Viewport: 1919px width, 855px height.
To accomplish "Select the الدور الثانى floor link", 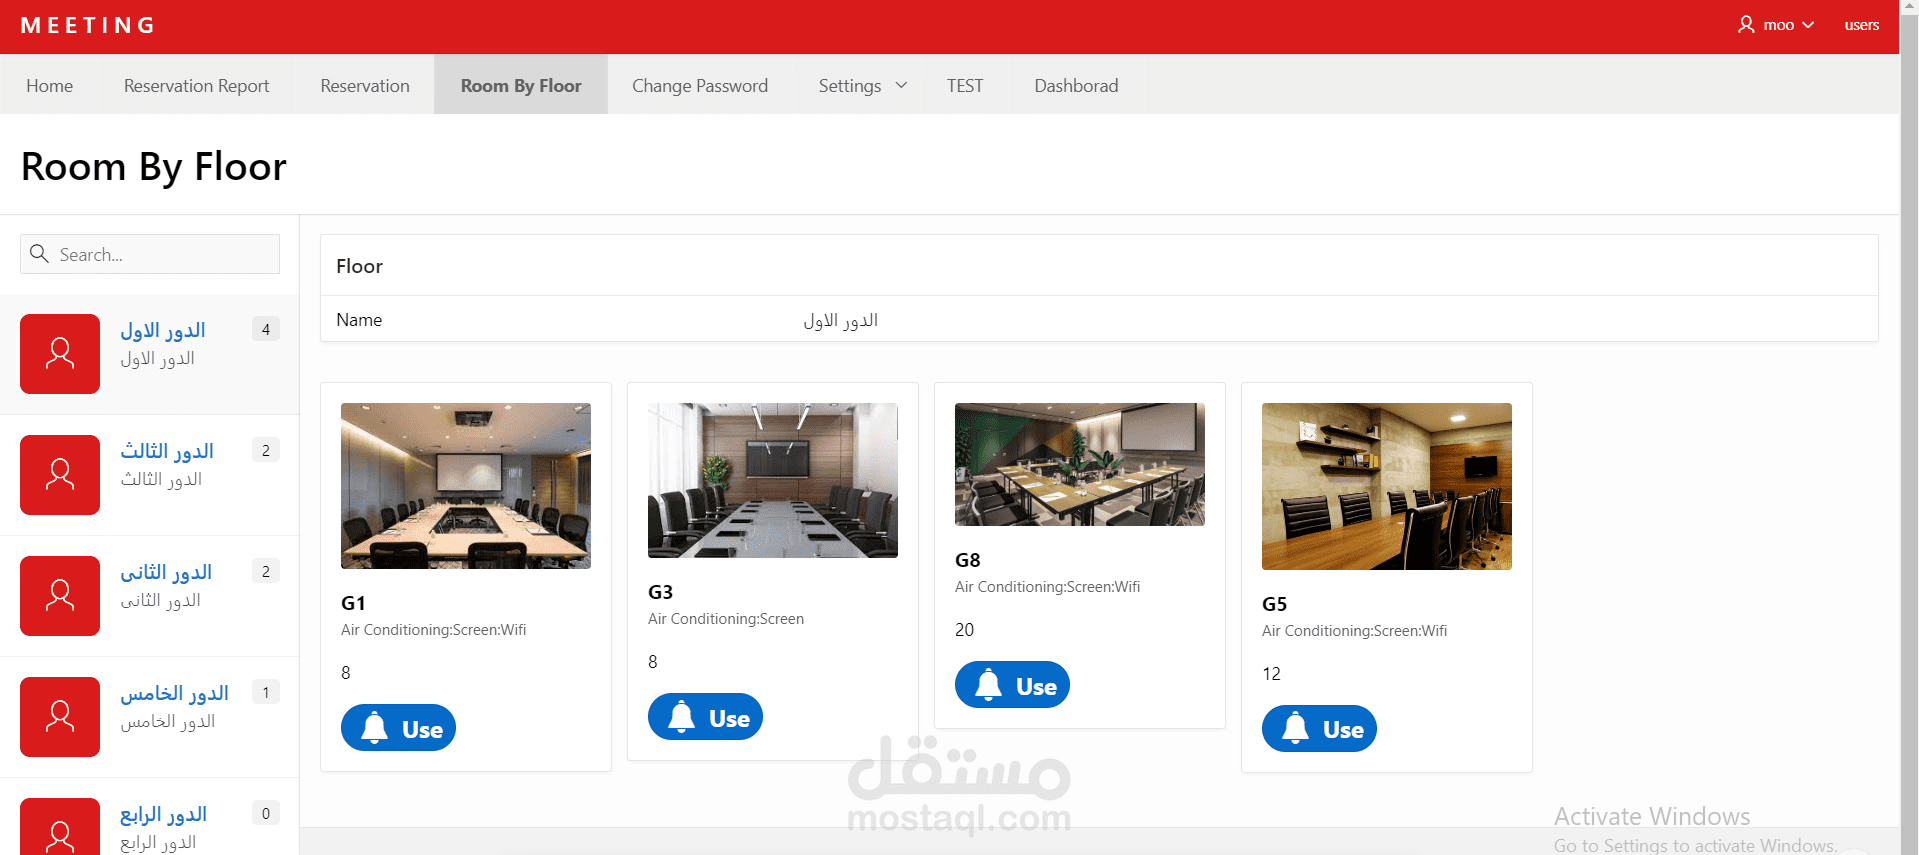I will 166,572.
